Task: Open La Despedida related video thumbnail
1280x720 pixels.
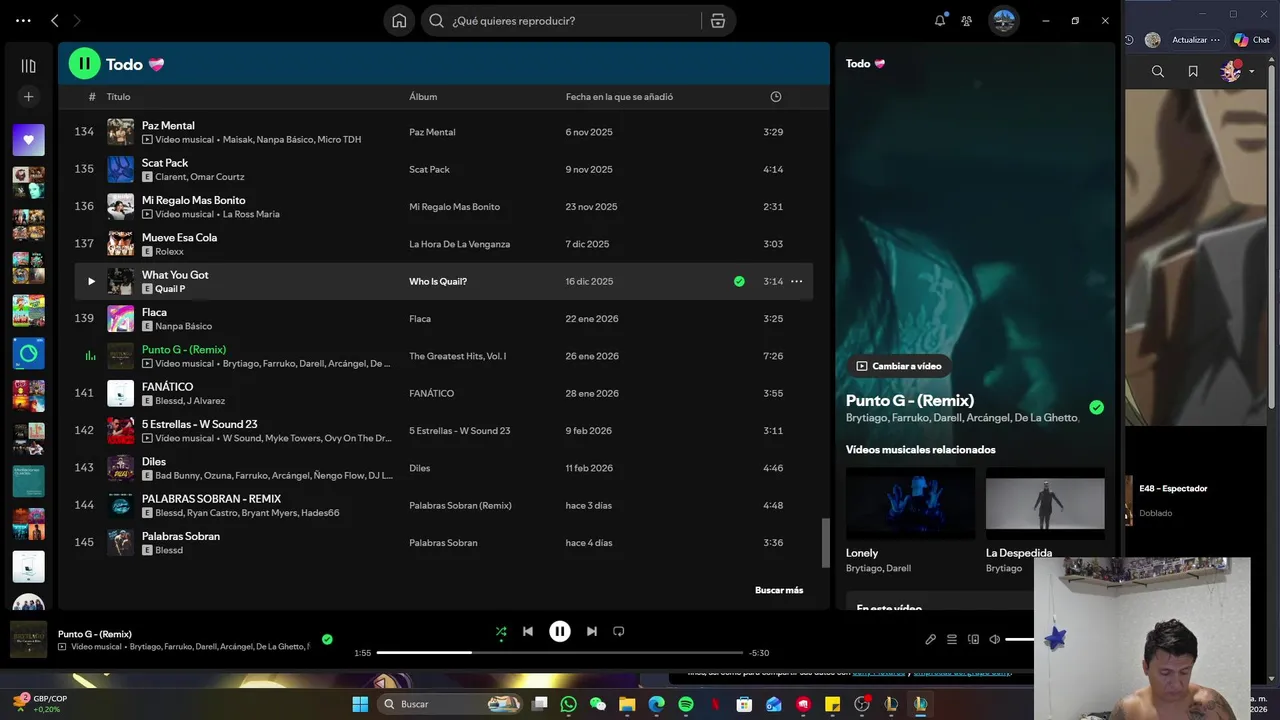Action: [x=1045, y=503]
